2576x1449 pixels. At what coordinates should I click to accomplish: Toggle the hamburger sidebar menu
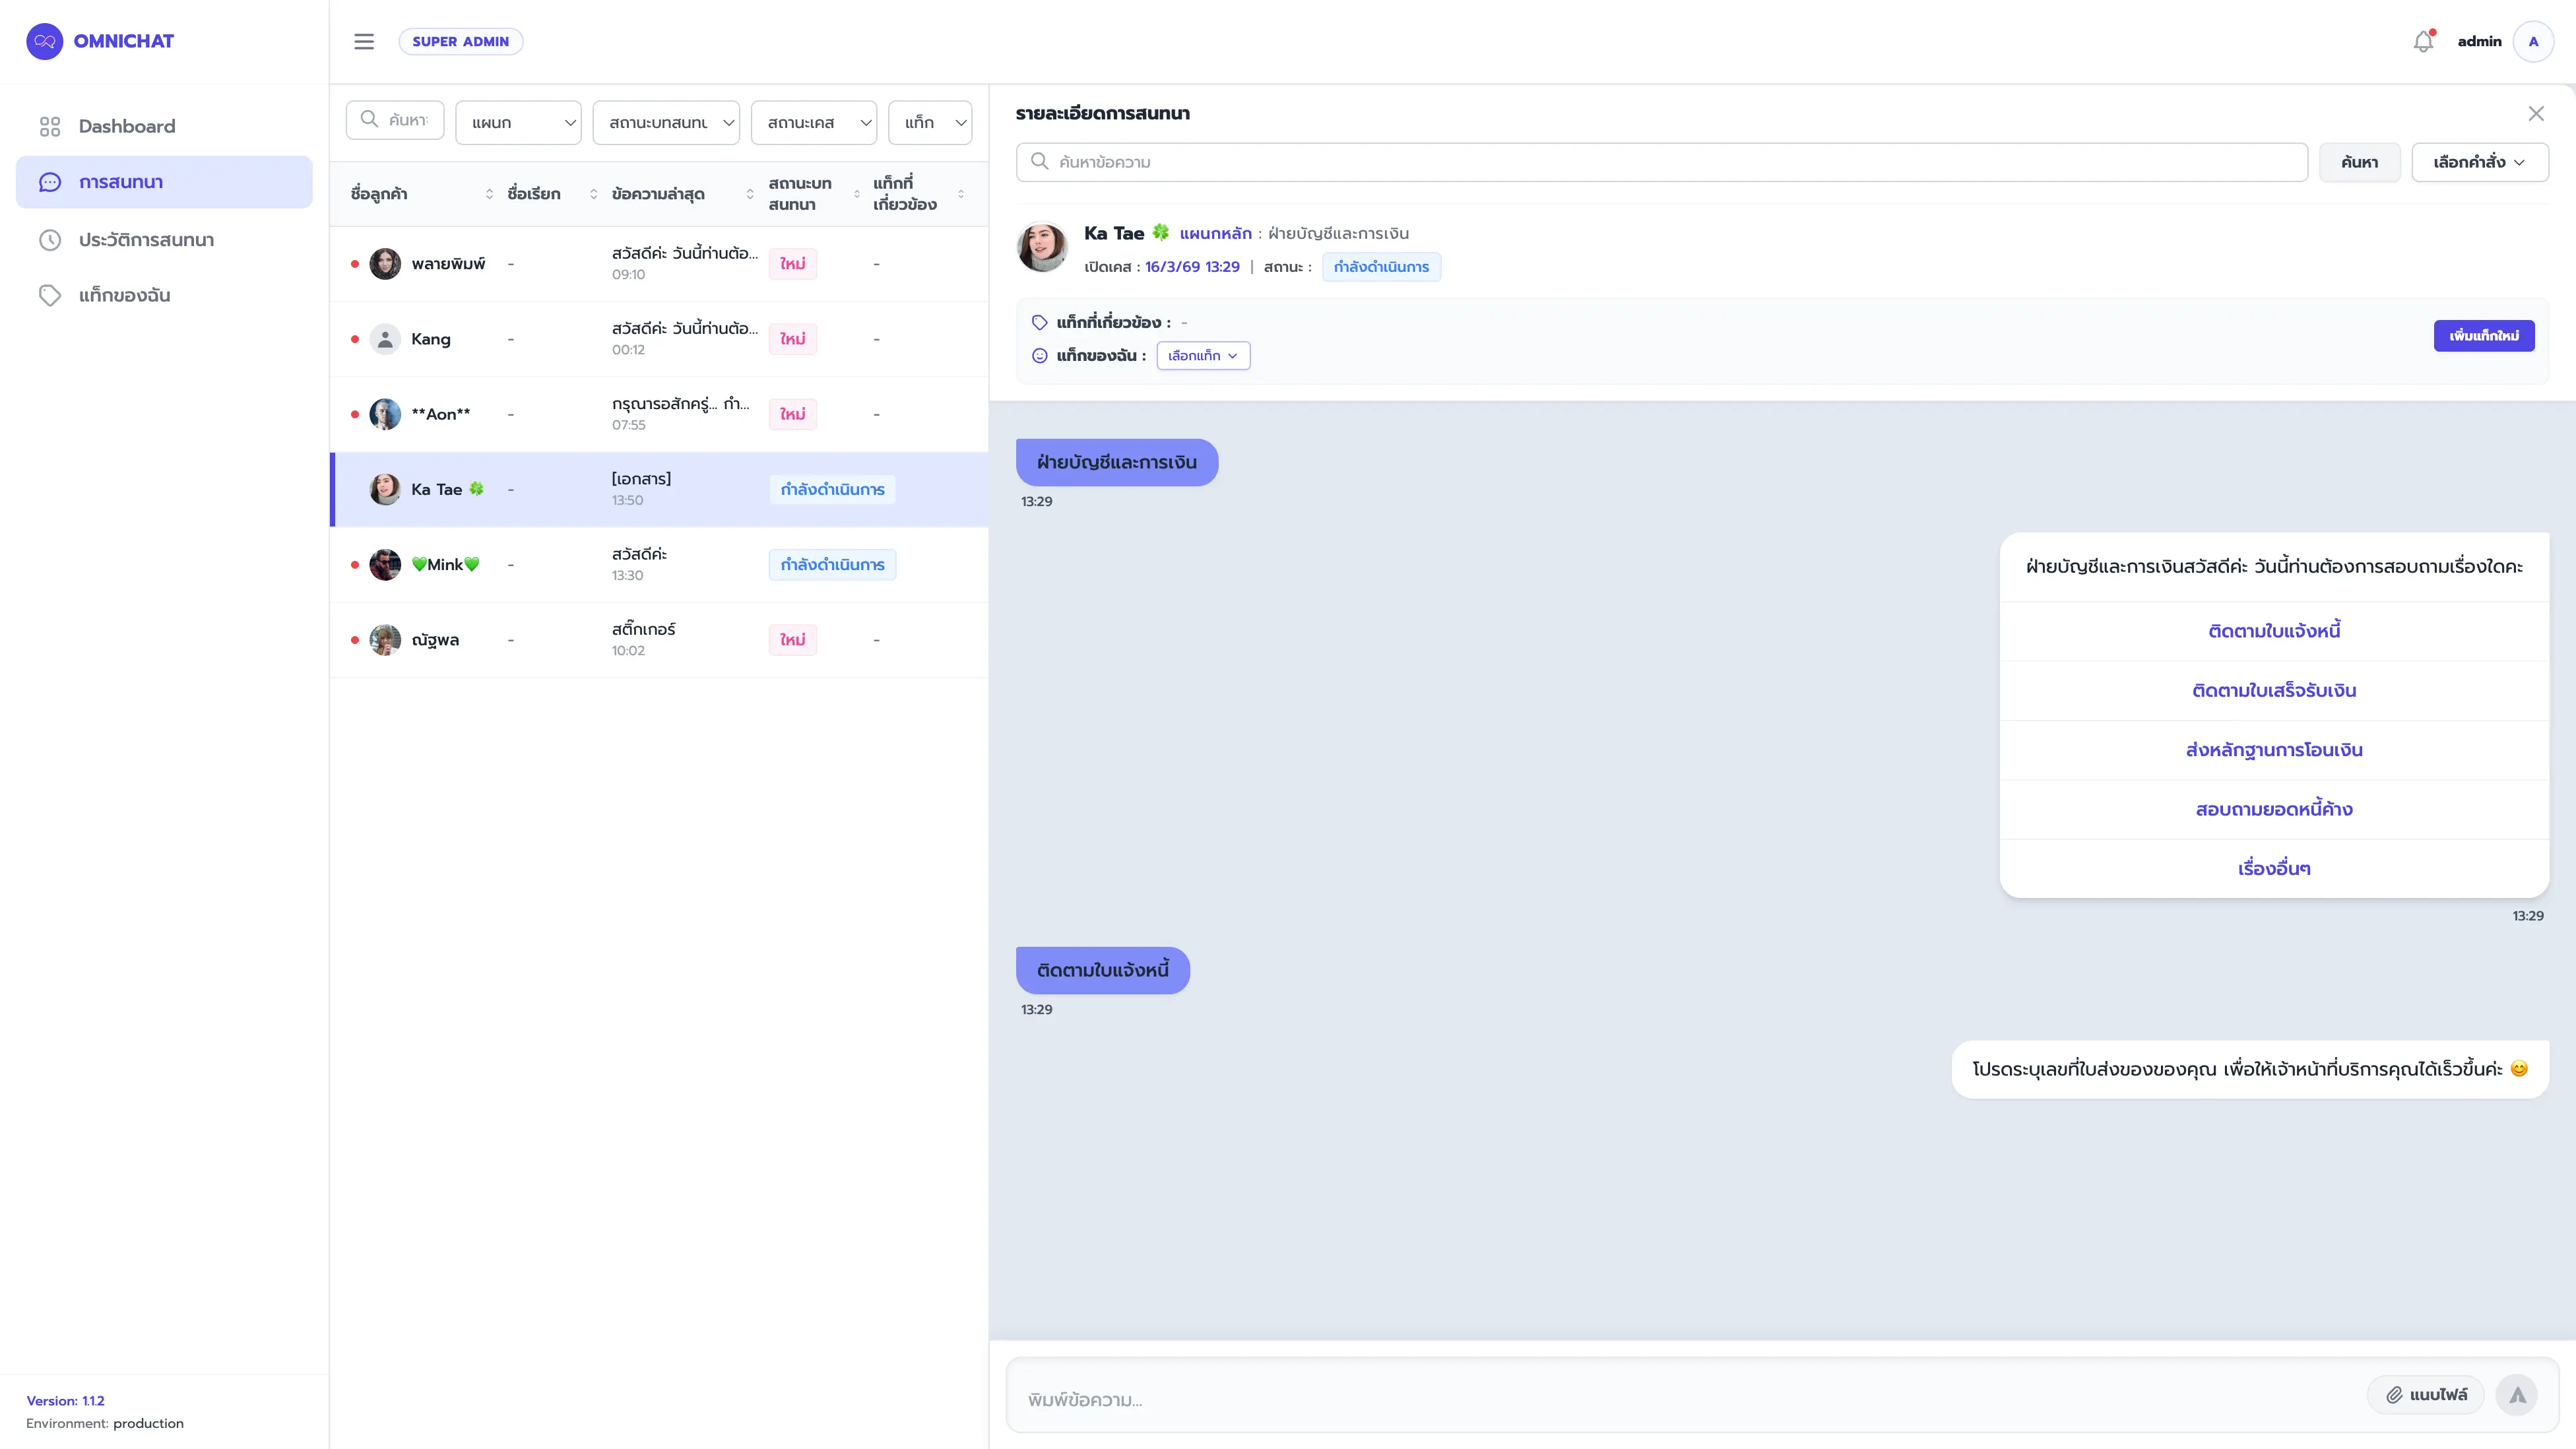[364, 42]
